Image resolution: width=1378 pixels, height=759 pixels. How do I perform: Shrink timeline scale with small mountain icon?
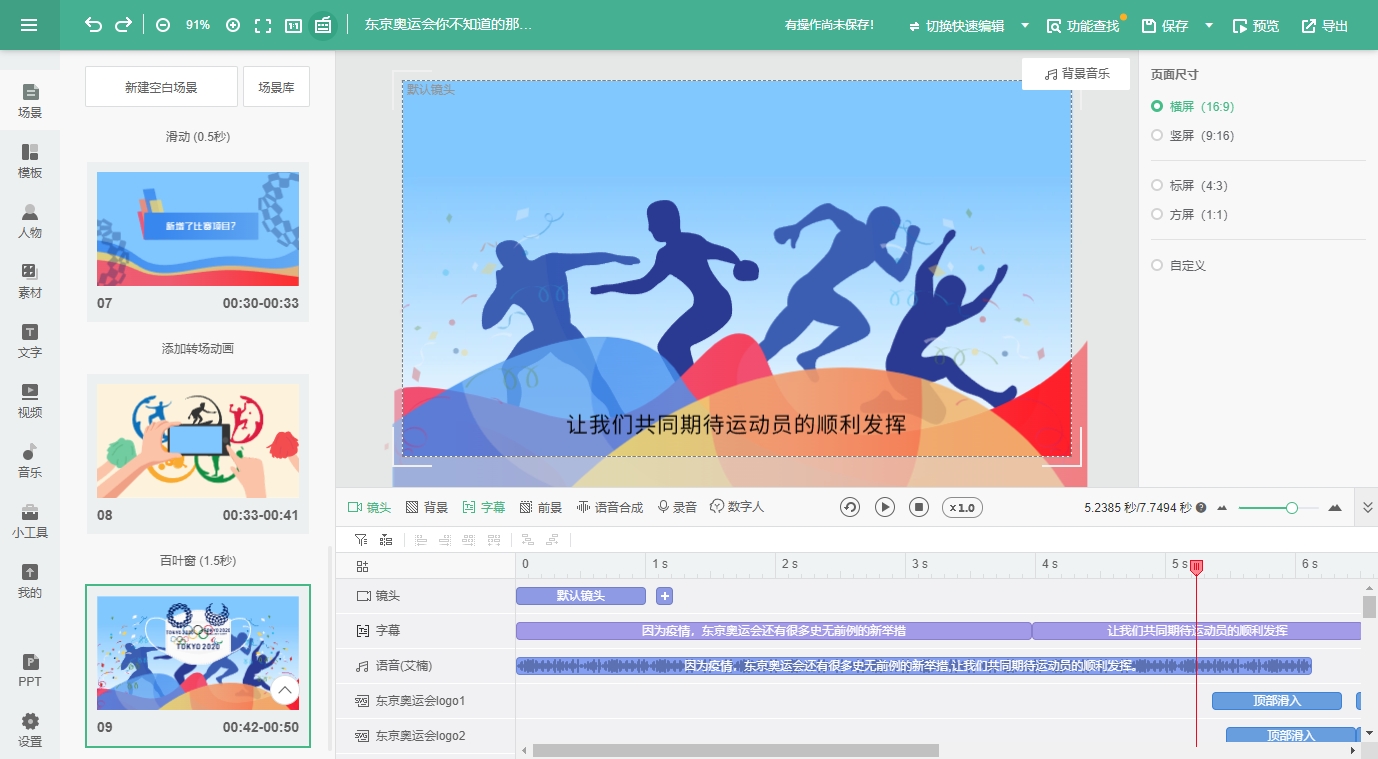pyautogui.click(x=1222, y=508)
